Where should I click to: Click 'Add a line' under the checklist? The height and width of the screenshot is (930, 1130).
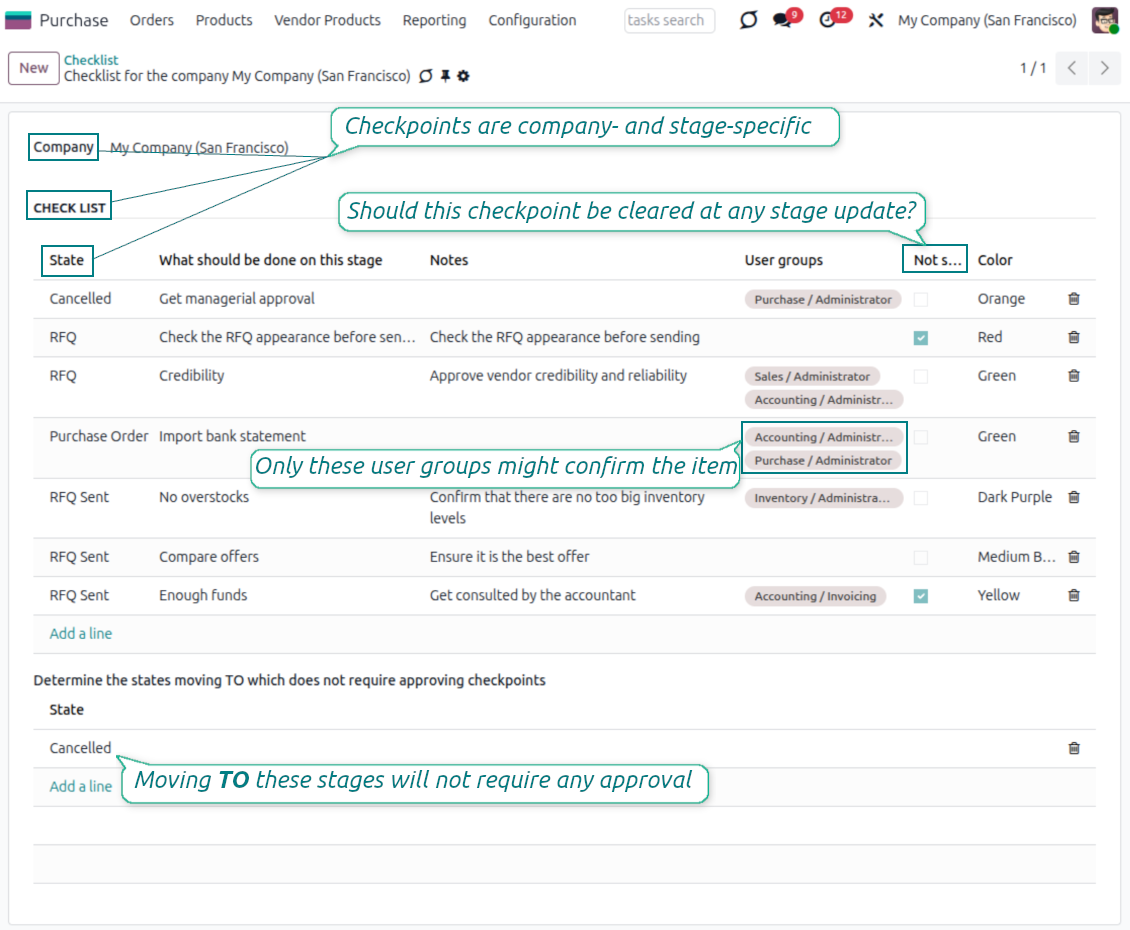80,633
